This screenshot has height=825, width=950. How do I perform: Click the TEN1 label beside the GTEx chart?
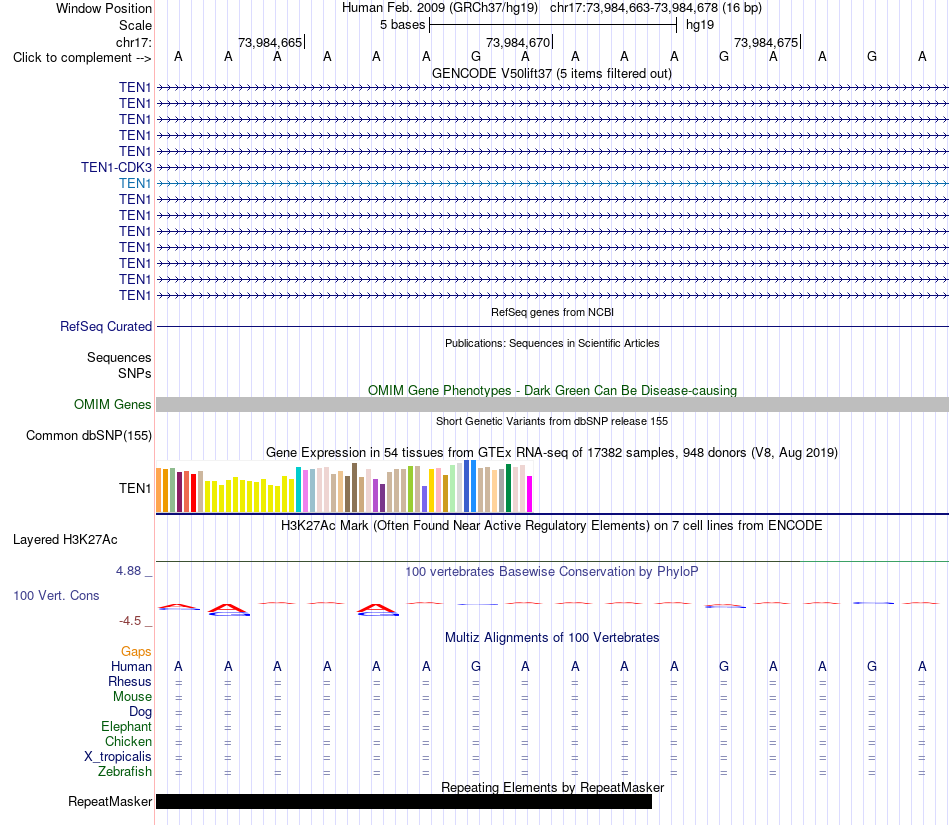135,488
